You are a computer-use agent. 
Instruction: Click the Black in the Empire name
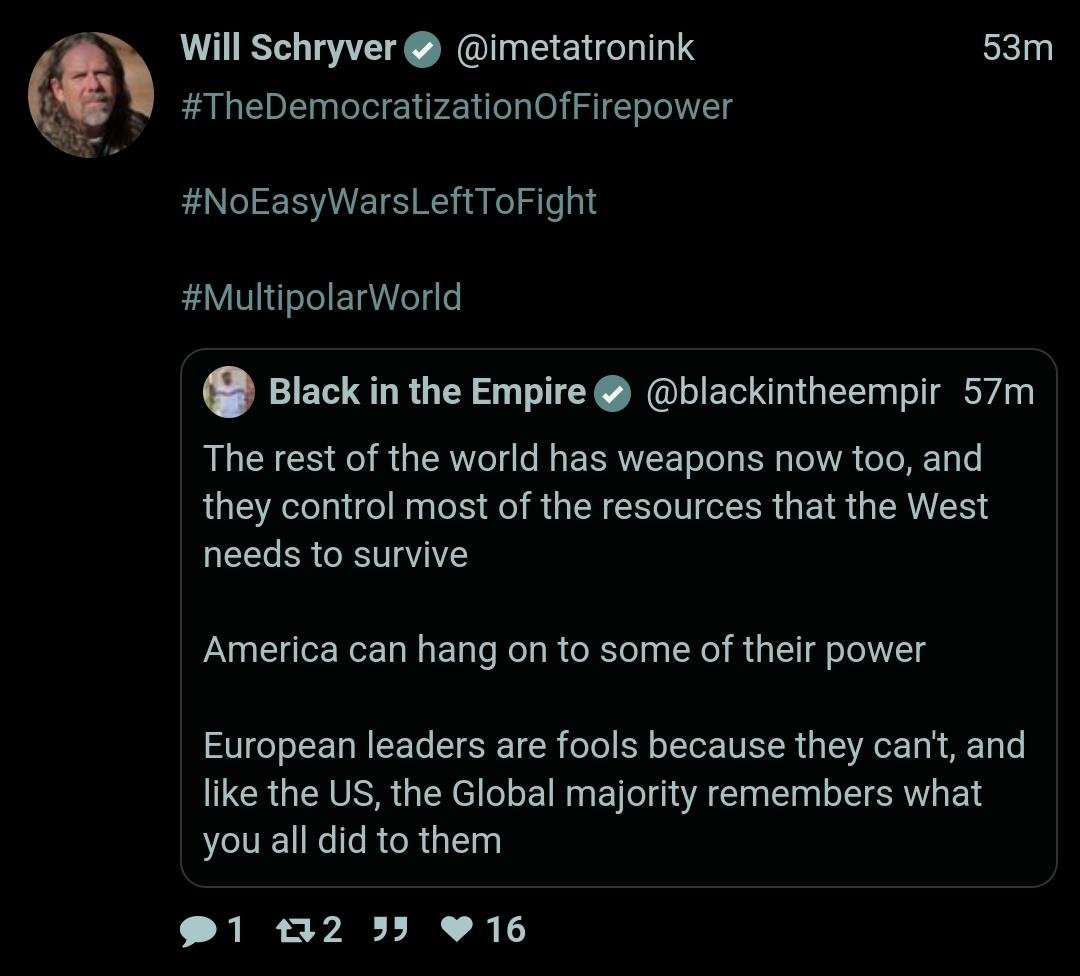click(x=427, y=392)
